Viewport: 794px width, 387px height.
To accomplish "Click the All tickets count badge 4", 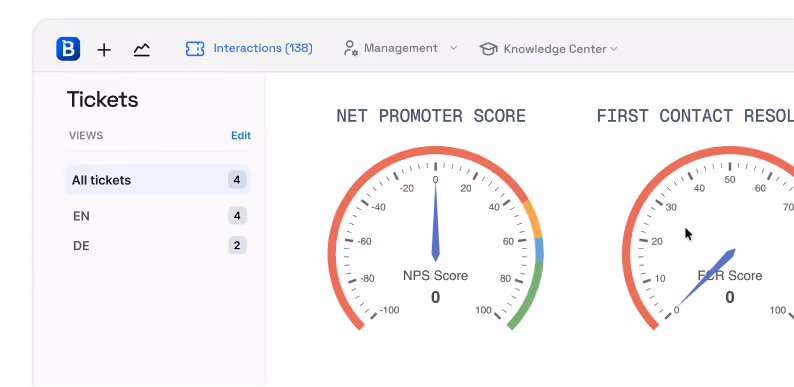I will [237, 180].
